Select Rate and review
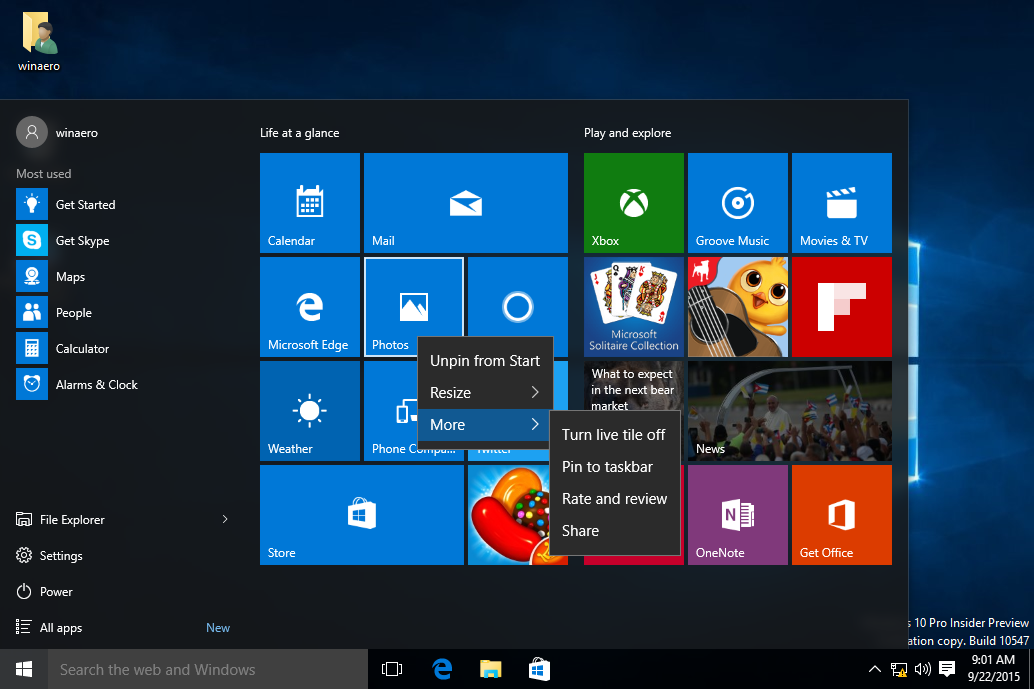The height and width of the screenshot is (689, 1034). point(614,499)
